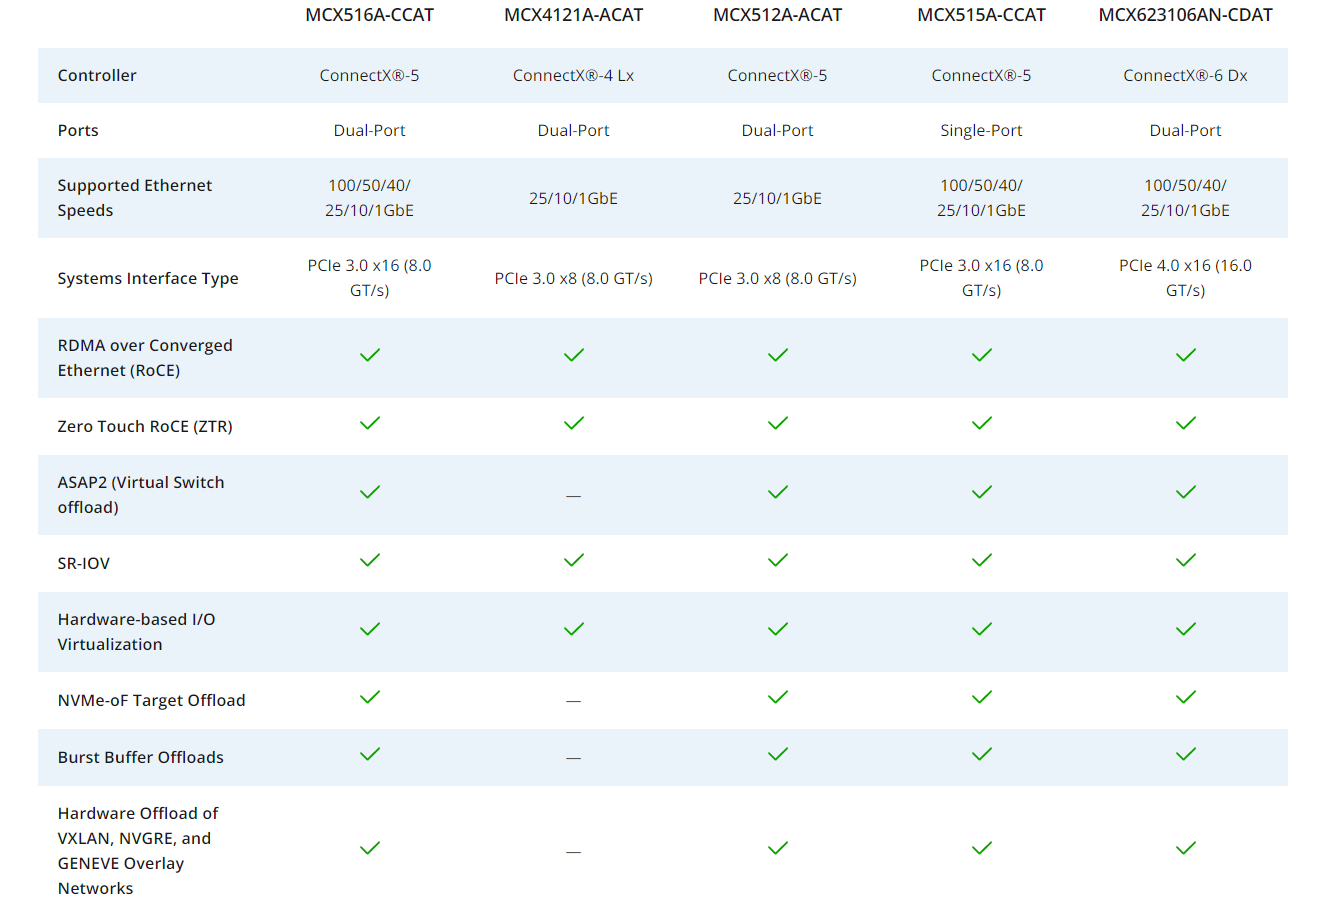
Task: Click the Burst Buffer Offloads label
Action: (141, 757)
